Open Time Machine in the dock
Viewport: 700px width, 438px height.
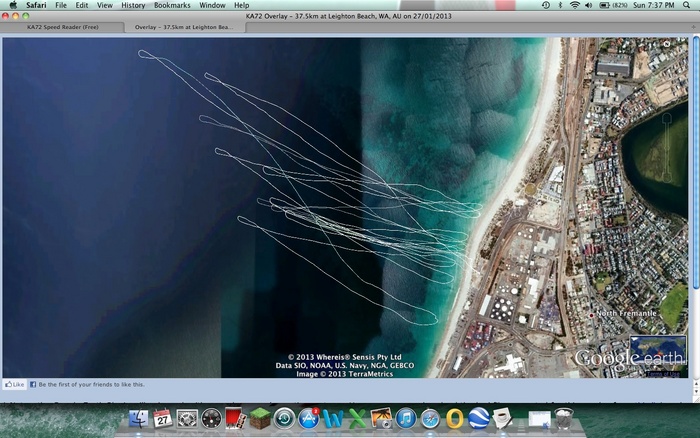(284, 418)
